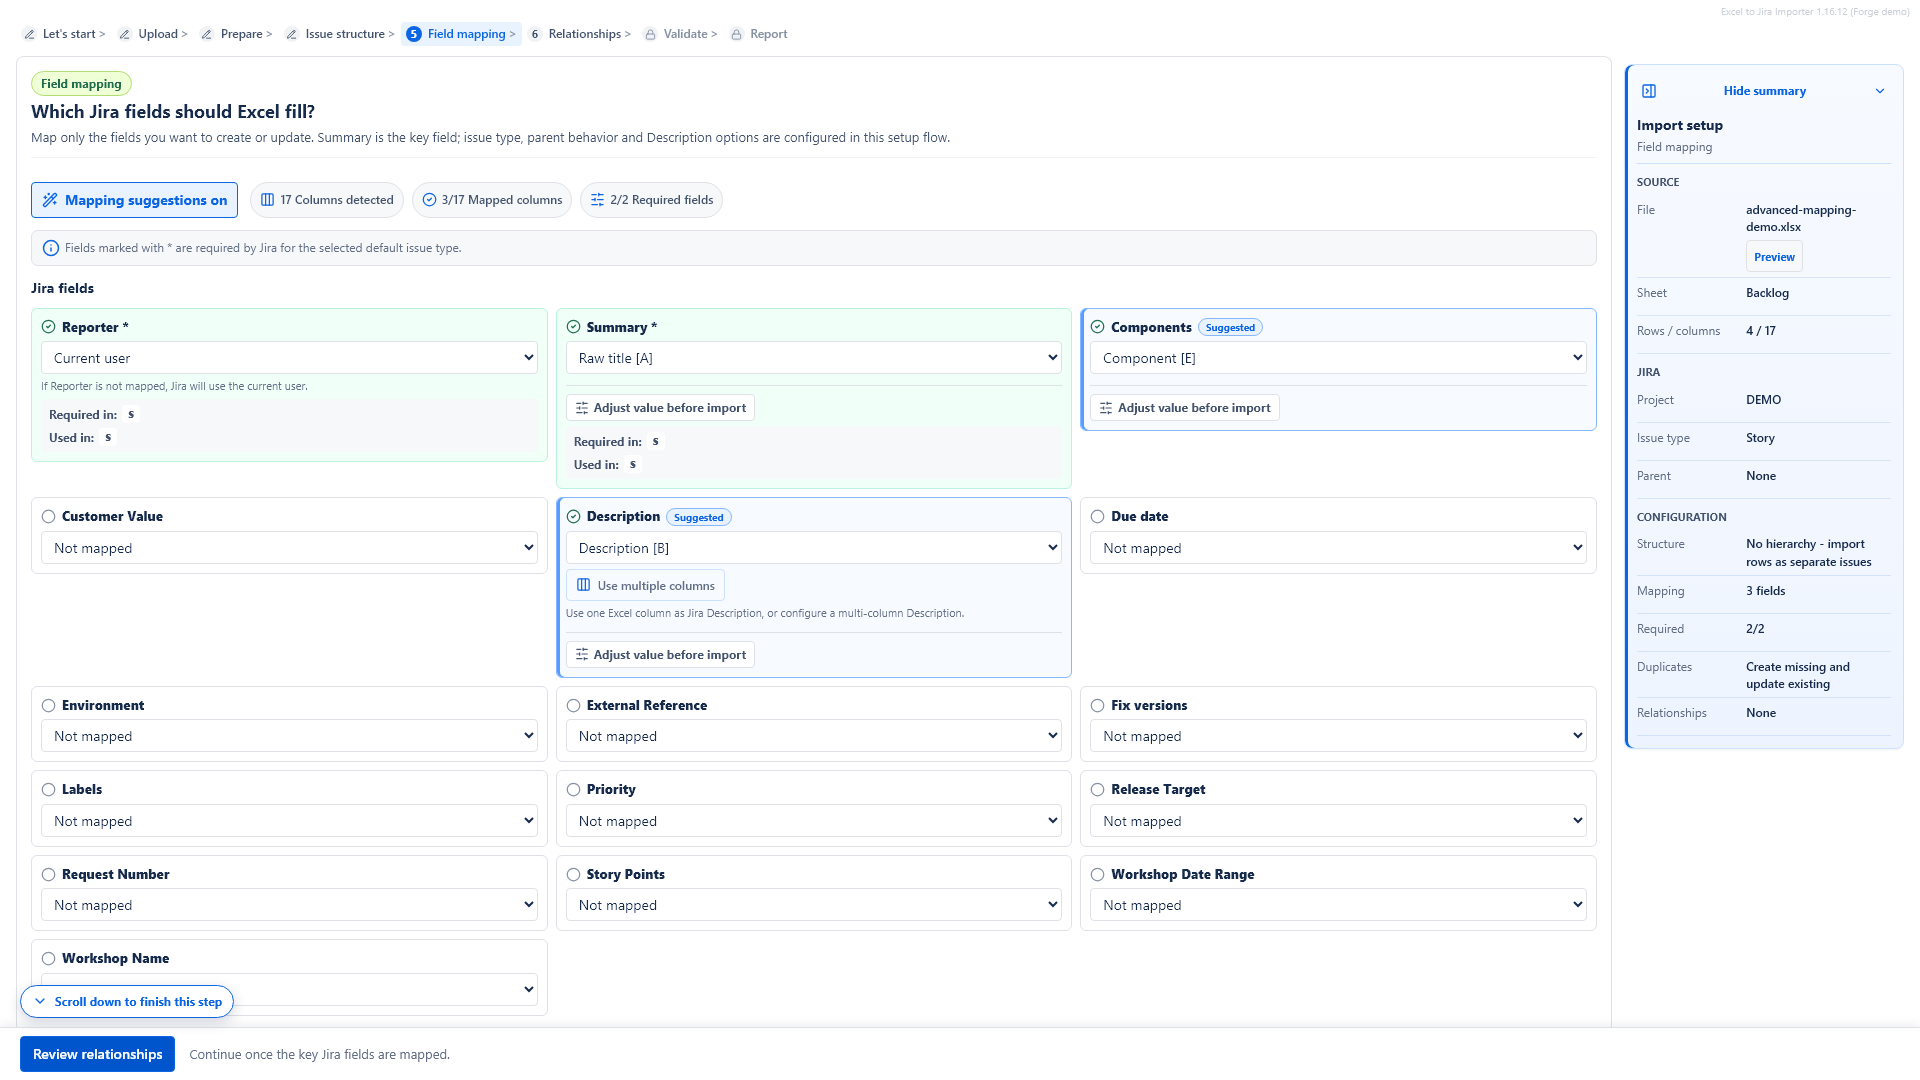
Task: Click the columns icon in Columns detected chip
Action: click(268, 200)
